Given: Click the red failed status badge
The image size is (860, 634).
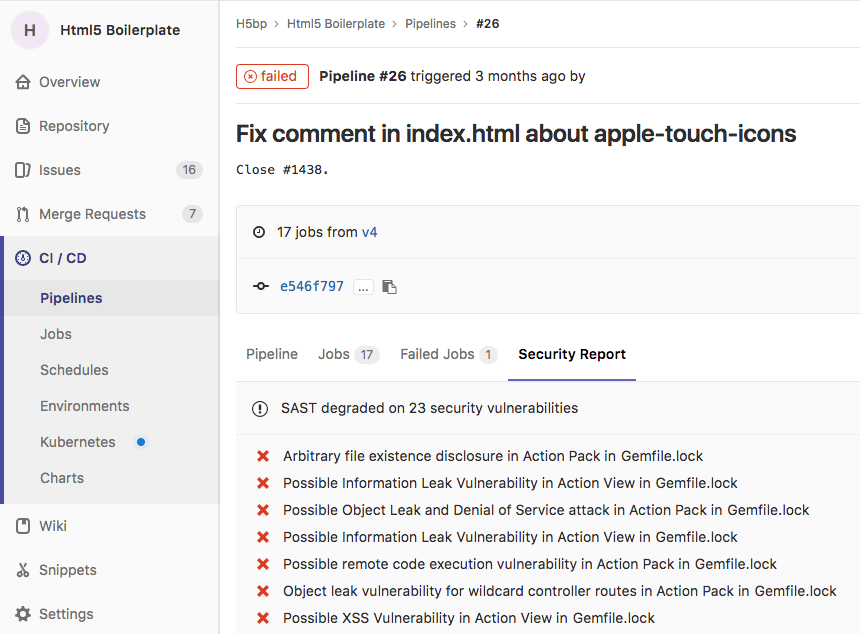Looking at the screenshot, I should (272, 76).
